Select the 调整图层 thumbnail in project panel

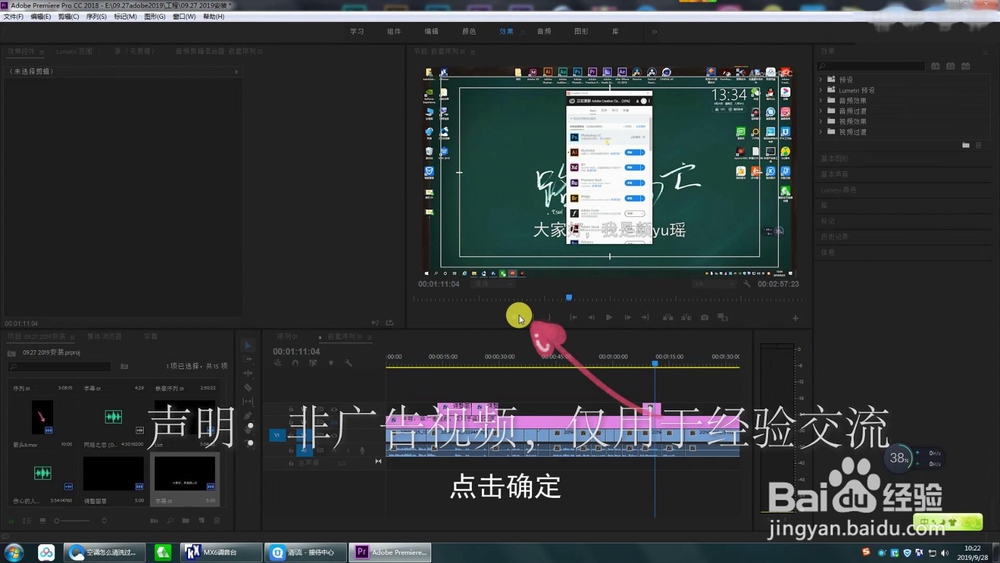click(113, 474)
